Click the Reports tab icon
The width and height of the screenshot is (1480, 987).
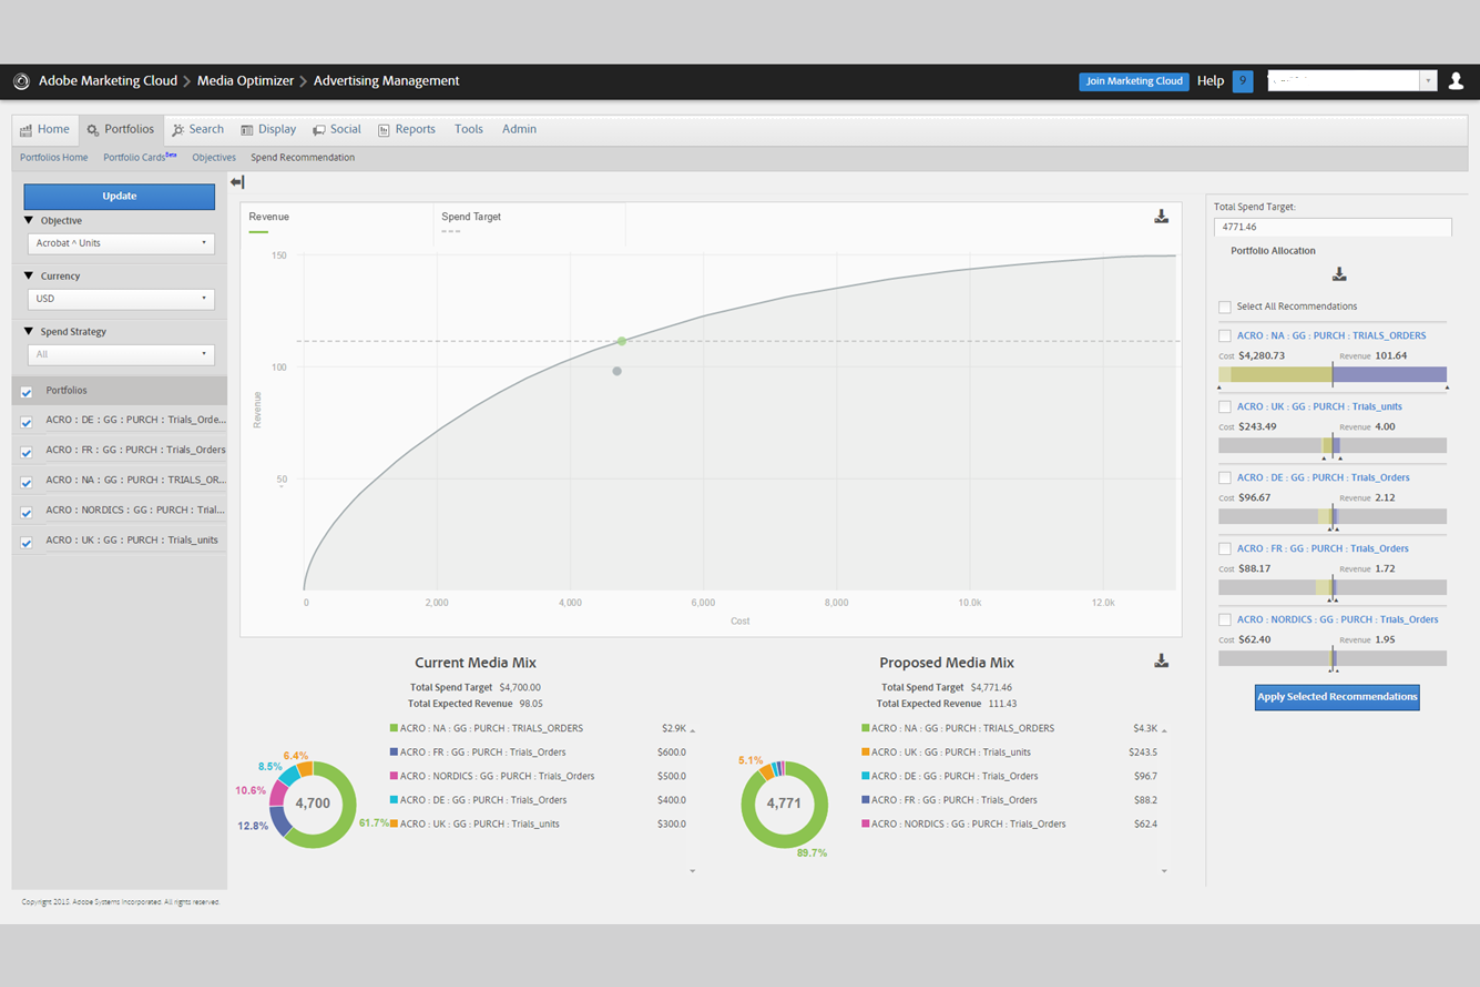[384, 130]
